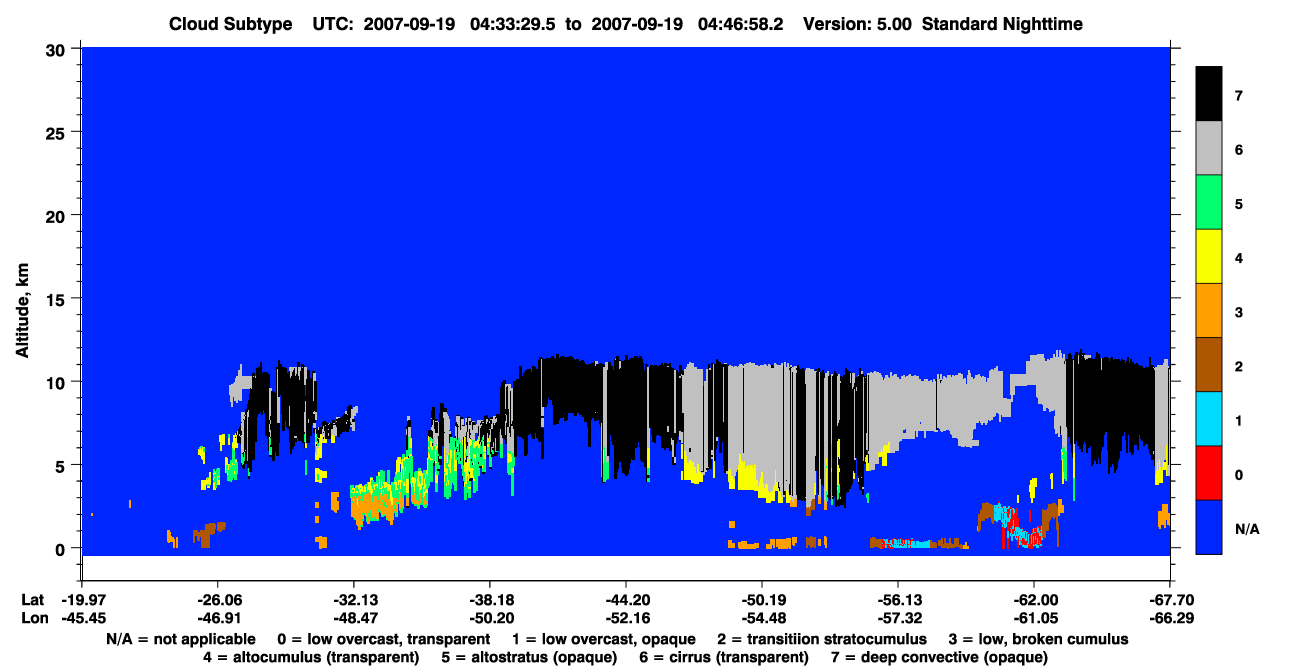Click the orange broken cumulus legend swatch
This screenshot has width=1300, height=667.
[1209, 311]
